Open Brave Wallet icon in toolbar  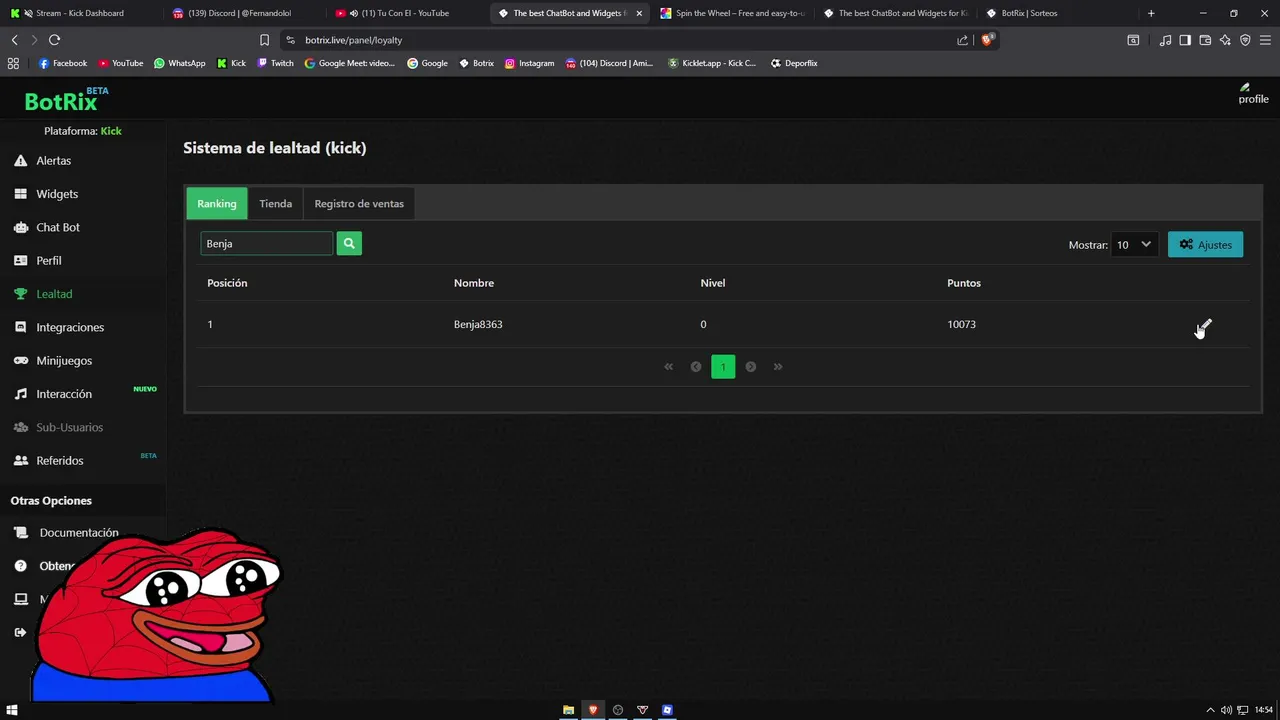[x=1205, y=40]
